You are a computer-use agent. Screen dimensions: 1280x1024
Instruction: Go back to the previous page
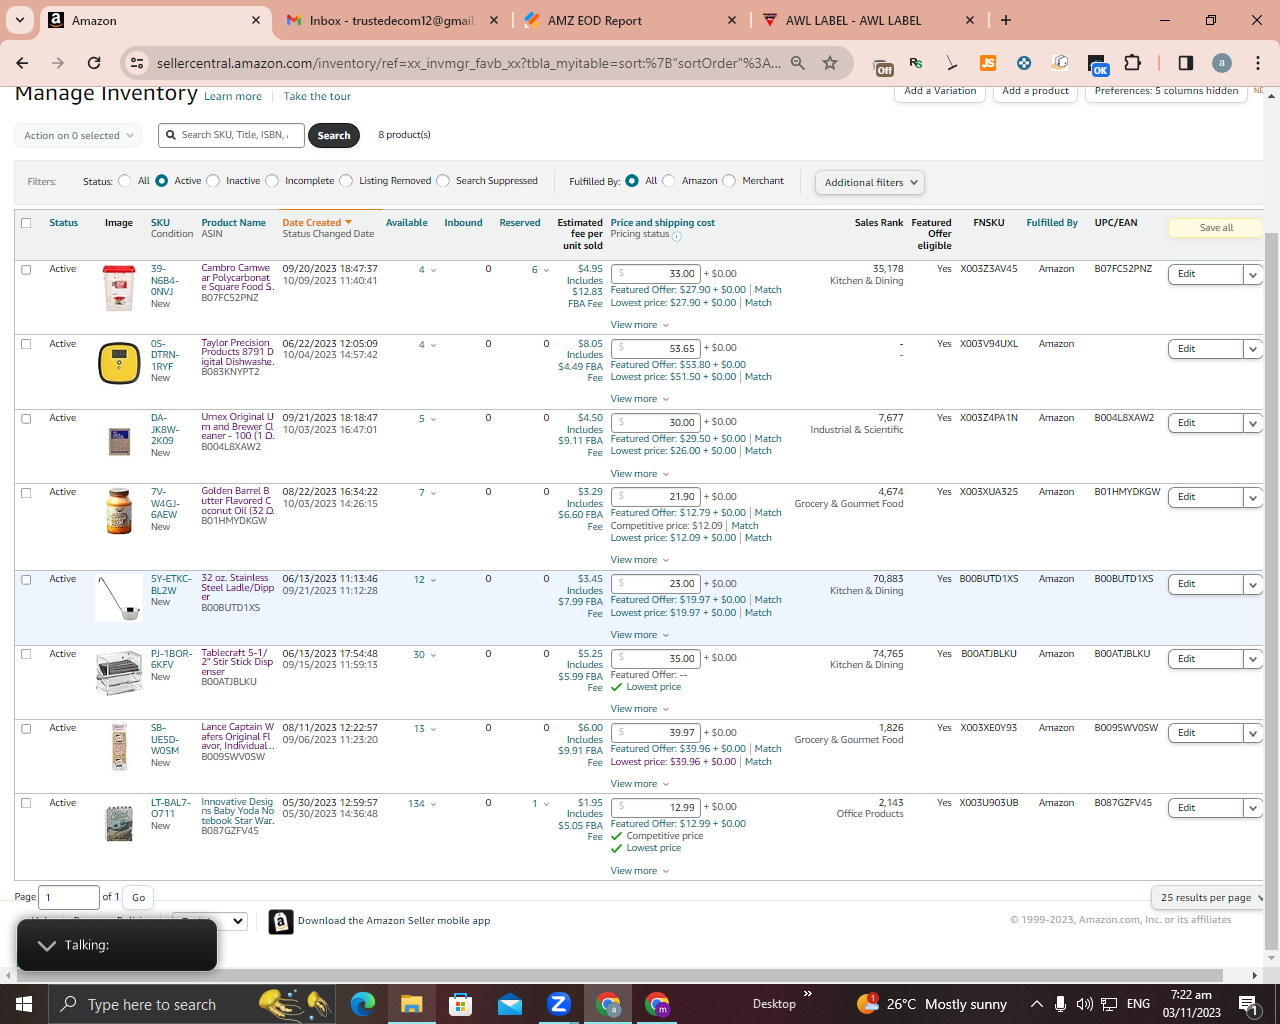22,63
